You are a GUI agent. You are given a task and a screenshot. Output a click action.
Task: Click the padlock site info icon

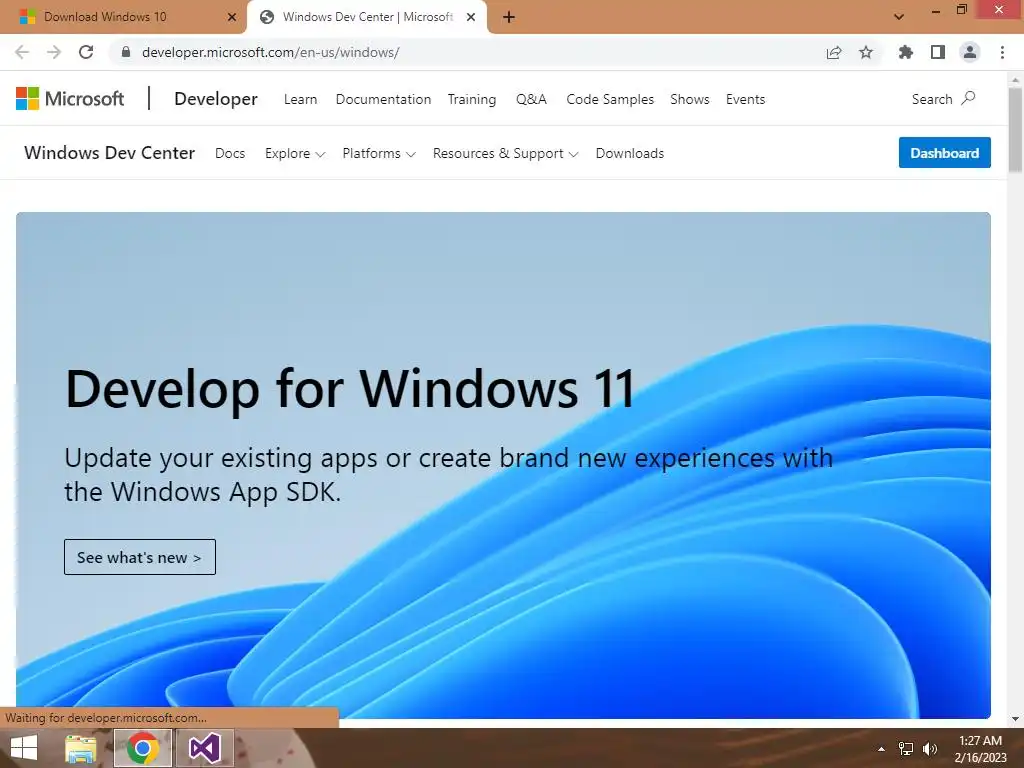pyautogui.click(x=126, y=52)
